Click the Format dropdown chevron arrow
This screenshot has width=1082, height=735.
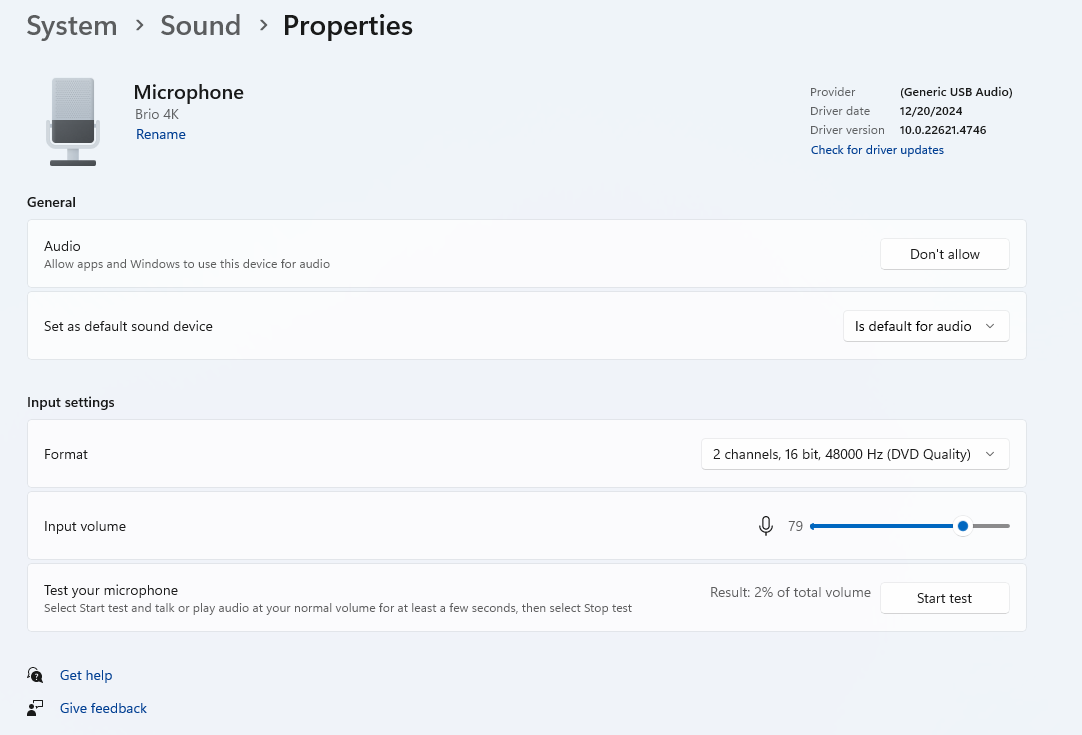point(990,454)
